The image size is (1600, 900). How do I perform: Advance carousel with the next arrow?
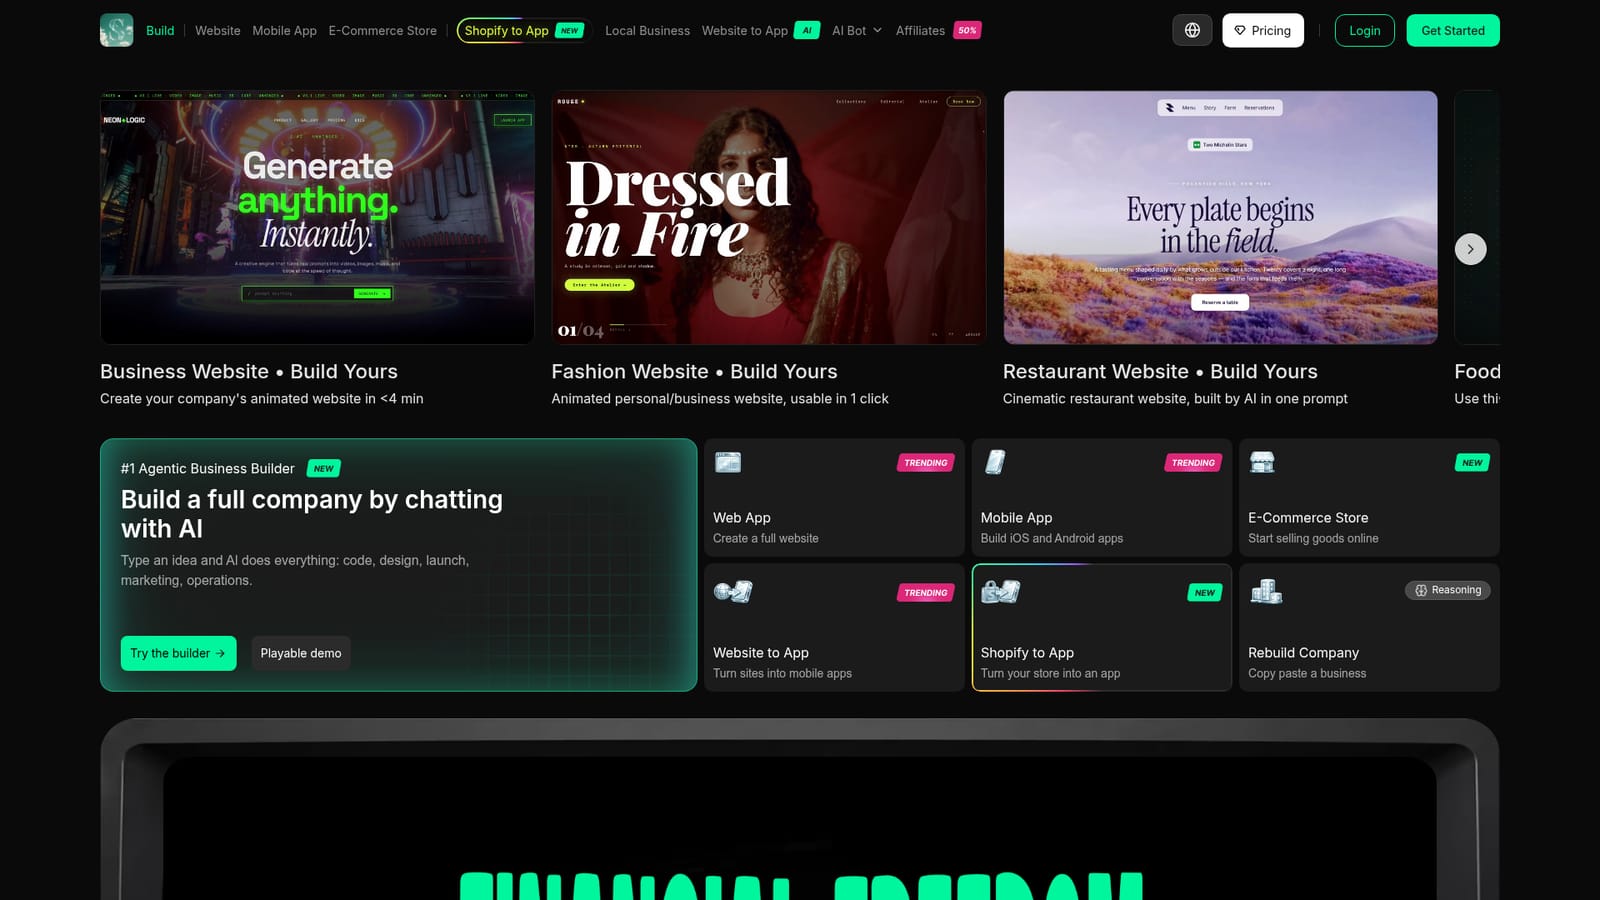(1470, 249)
